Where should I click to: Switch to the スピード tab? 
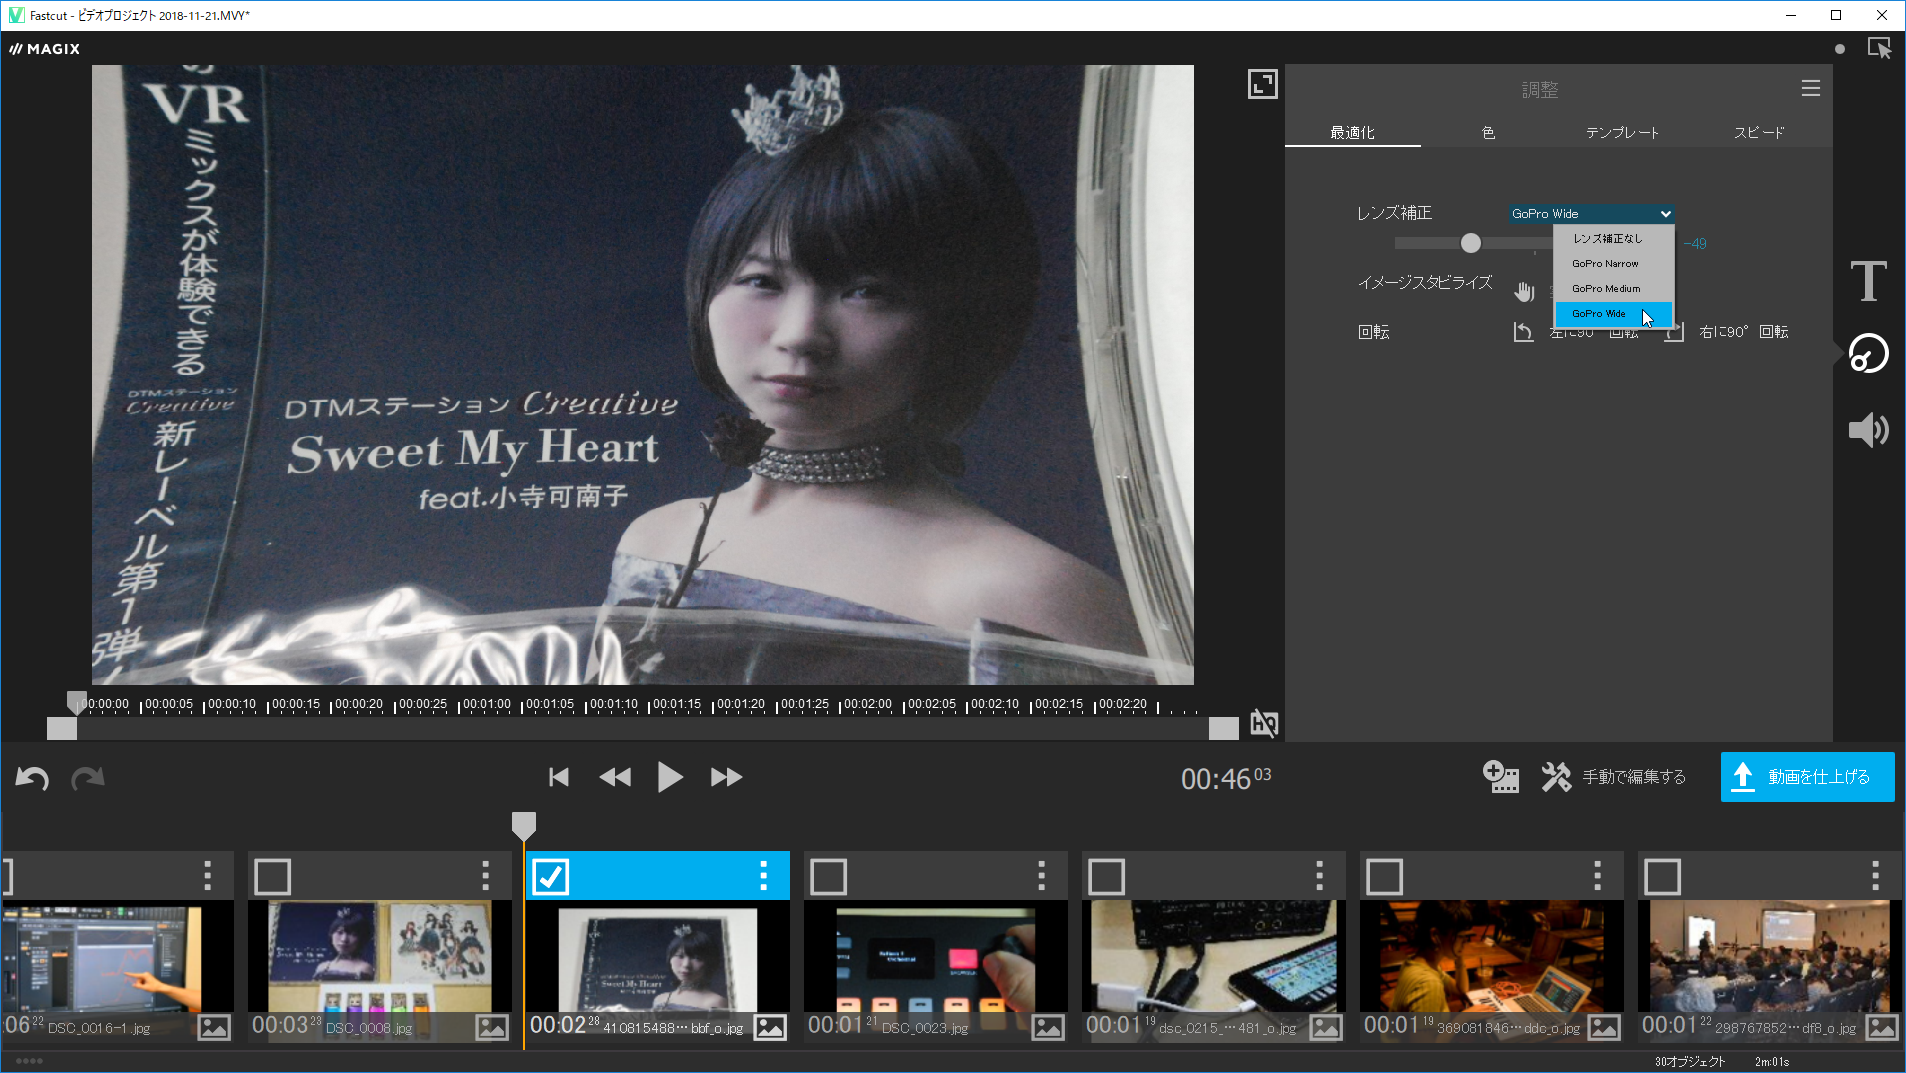click(1759, 132)
